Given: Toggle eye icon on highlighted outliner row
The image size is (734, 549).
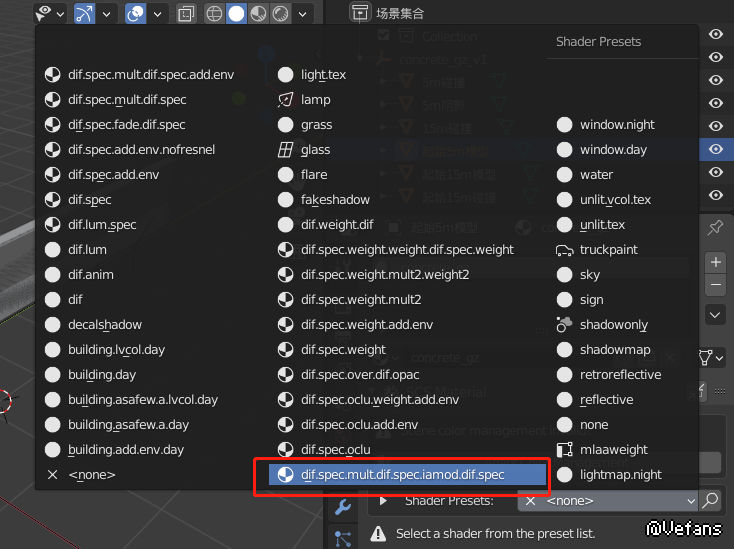Looking at the screenshot, I should pos(716,149).
